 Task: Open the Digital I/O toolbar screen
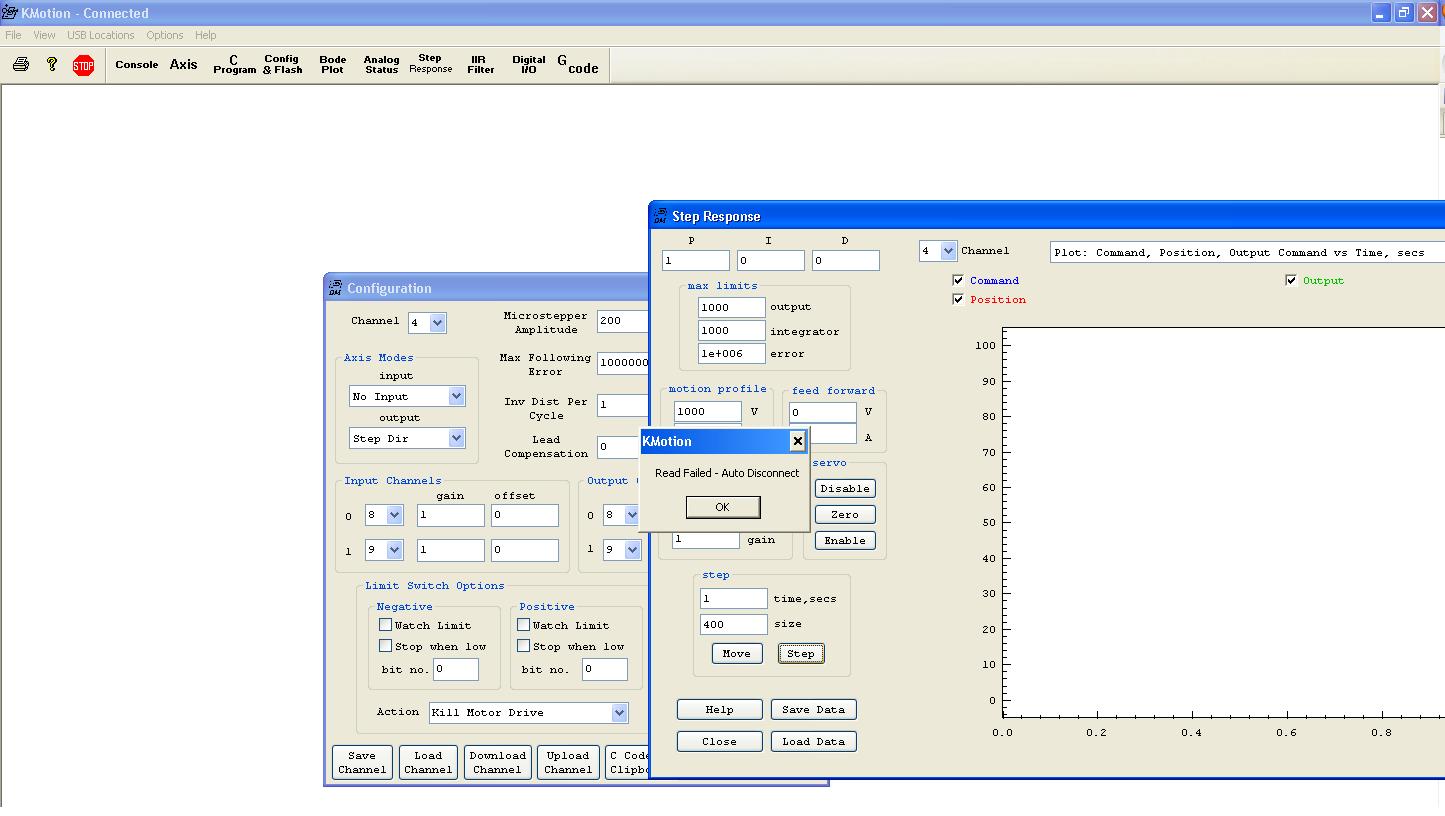pyautogui.click(x=528, y=65)
